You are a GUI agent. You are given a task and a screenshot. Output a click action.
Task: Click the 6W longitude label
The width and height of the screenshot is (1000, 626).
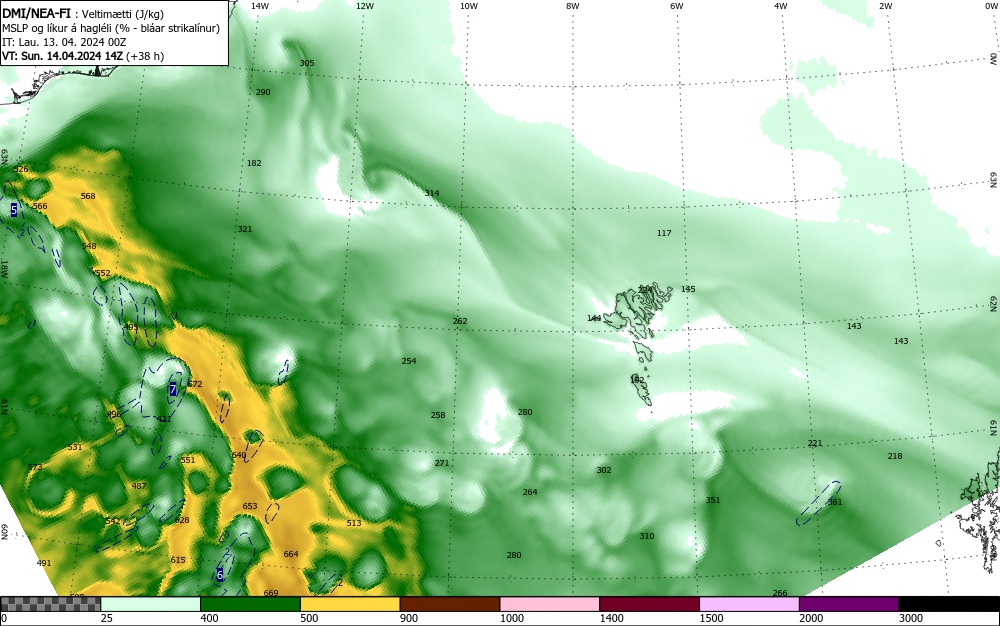677,6
